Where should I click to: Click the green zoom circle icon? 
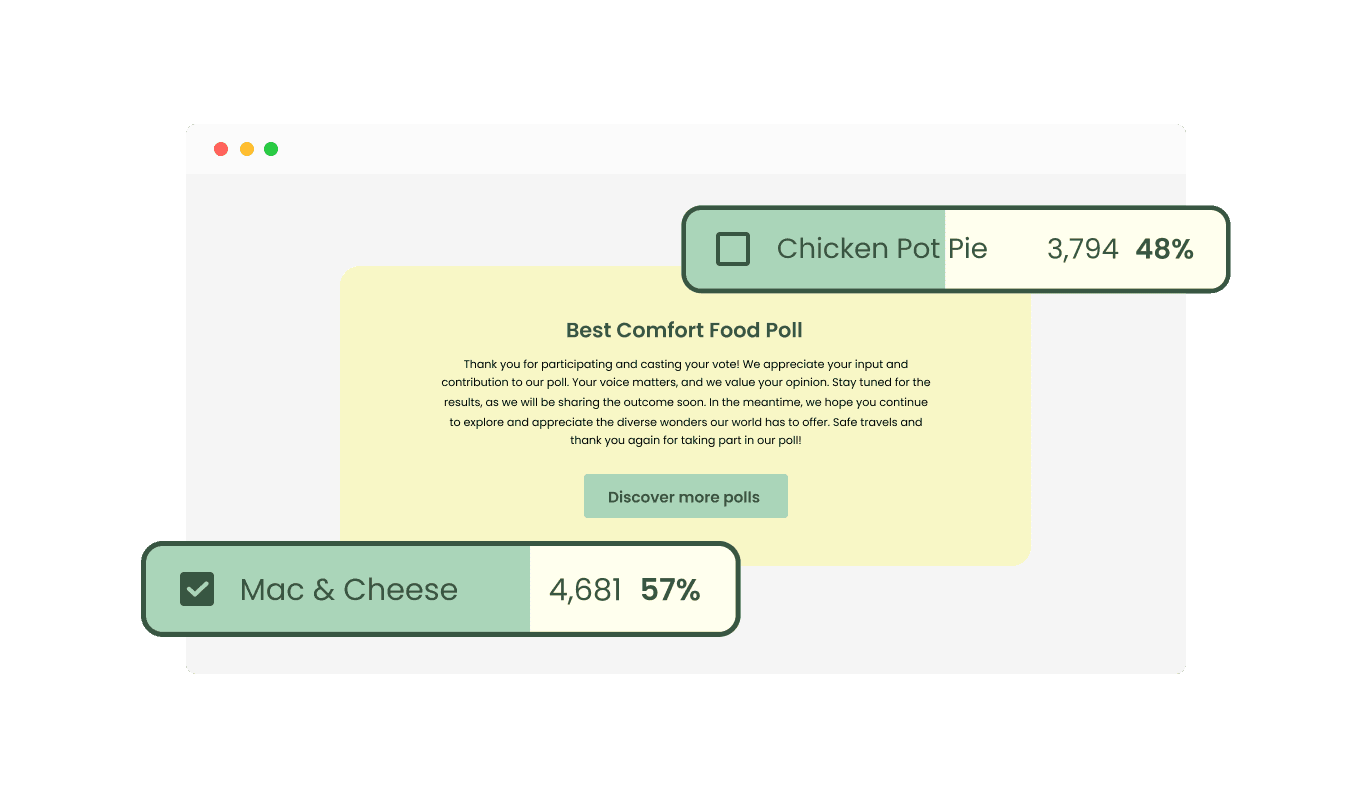click(271, 149)
